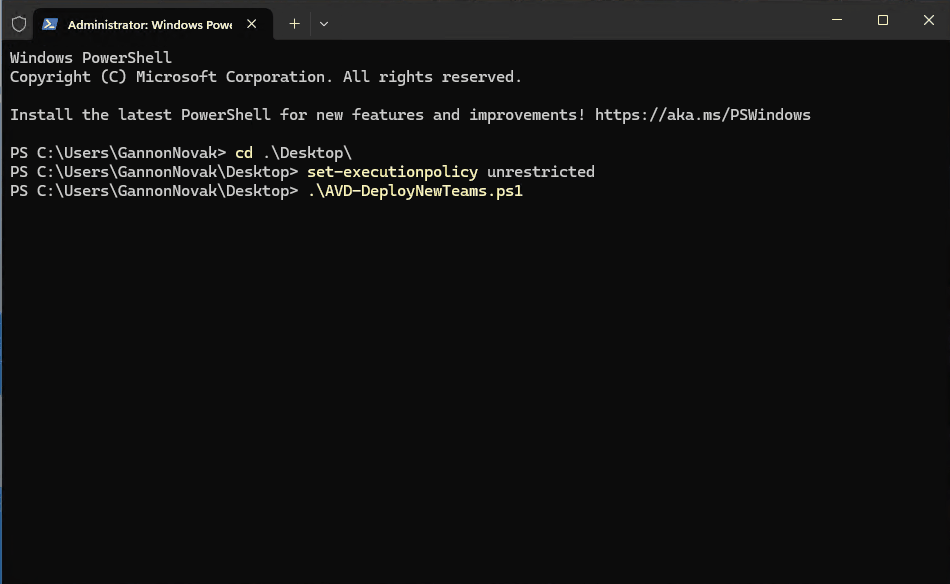This screenshot has width=950, height=584.
Task: Open the aka.ms/PSWindows link
Action: click(x=702, y=115)
